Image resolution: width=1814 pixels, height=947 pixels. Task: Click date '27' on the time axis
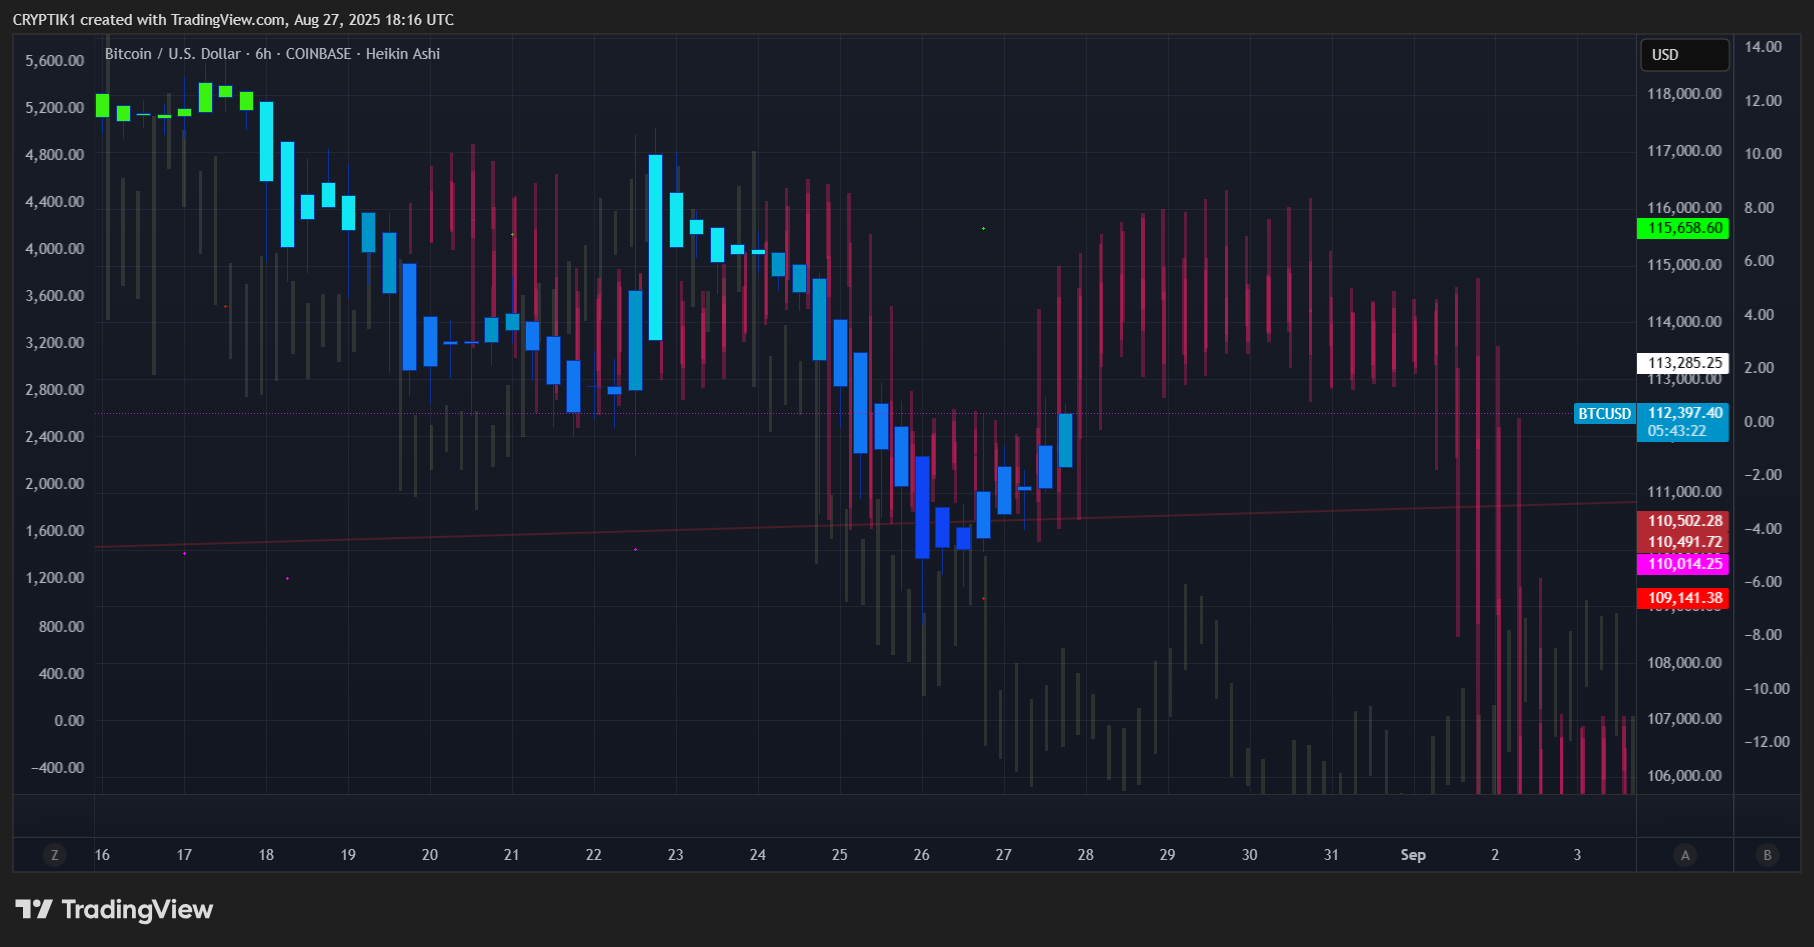(x=1004, y=855)
